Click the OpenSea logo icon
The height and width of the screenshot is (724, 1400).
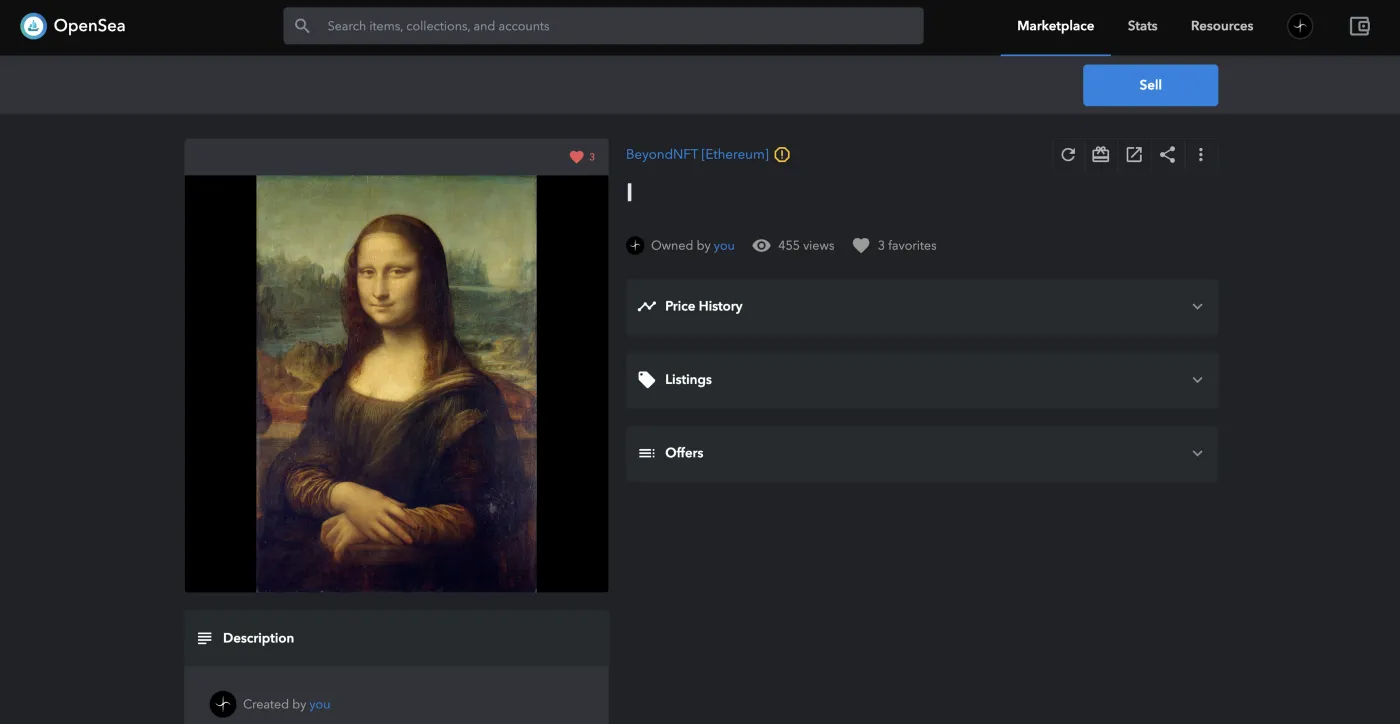click(34, 26)
